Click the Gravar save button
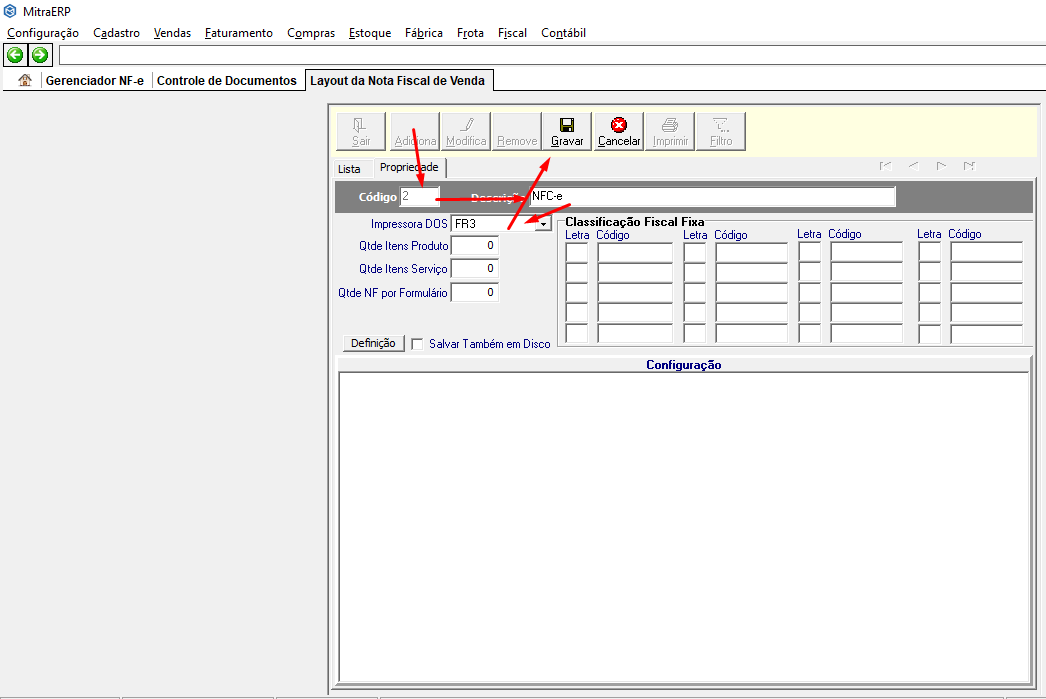 coord(567,131)
